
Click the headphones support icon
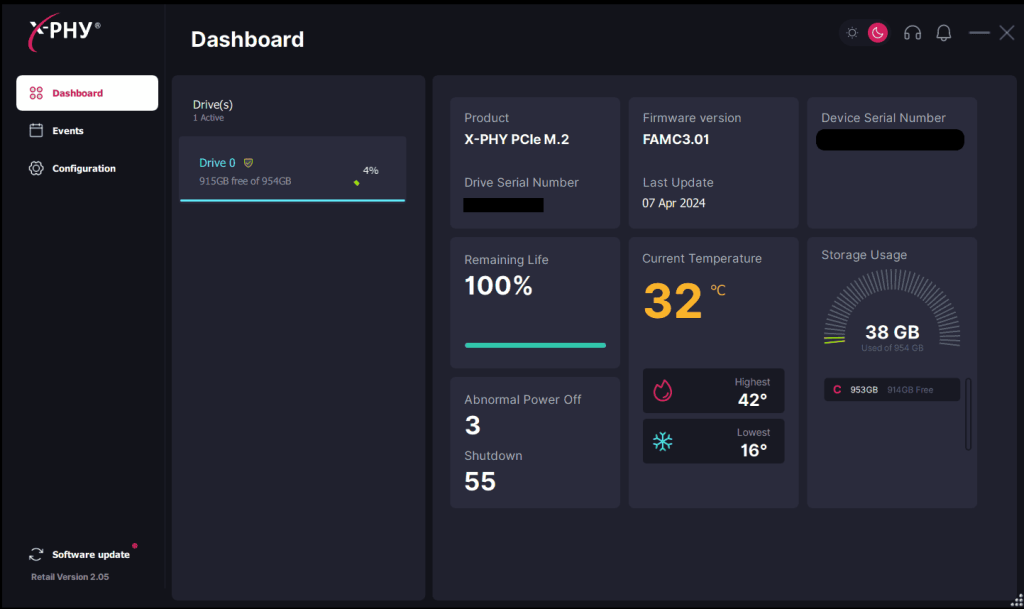912,33
